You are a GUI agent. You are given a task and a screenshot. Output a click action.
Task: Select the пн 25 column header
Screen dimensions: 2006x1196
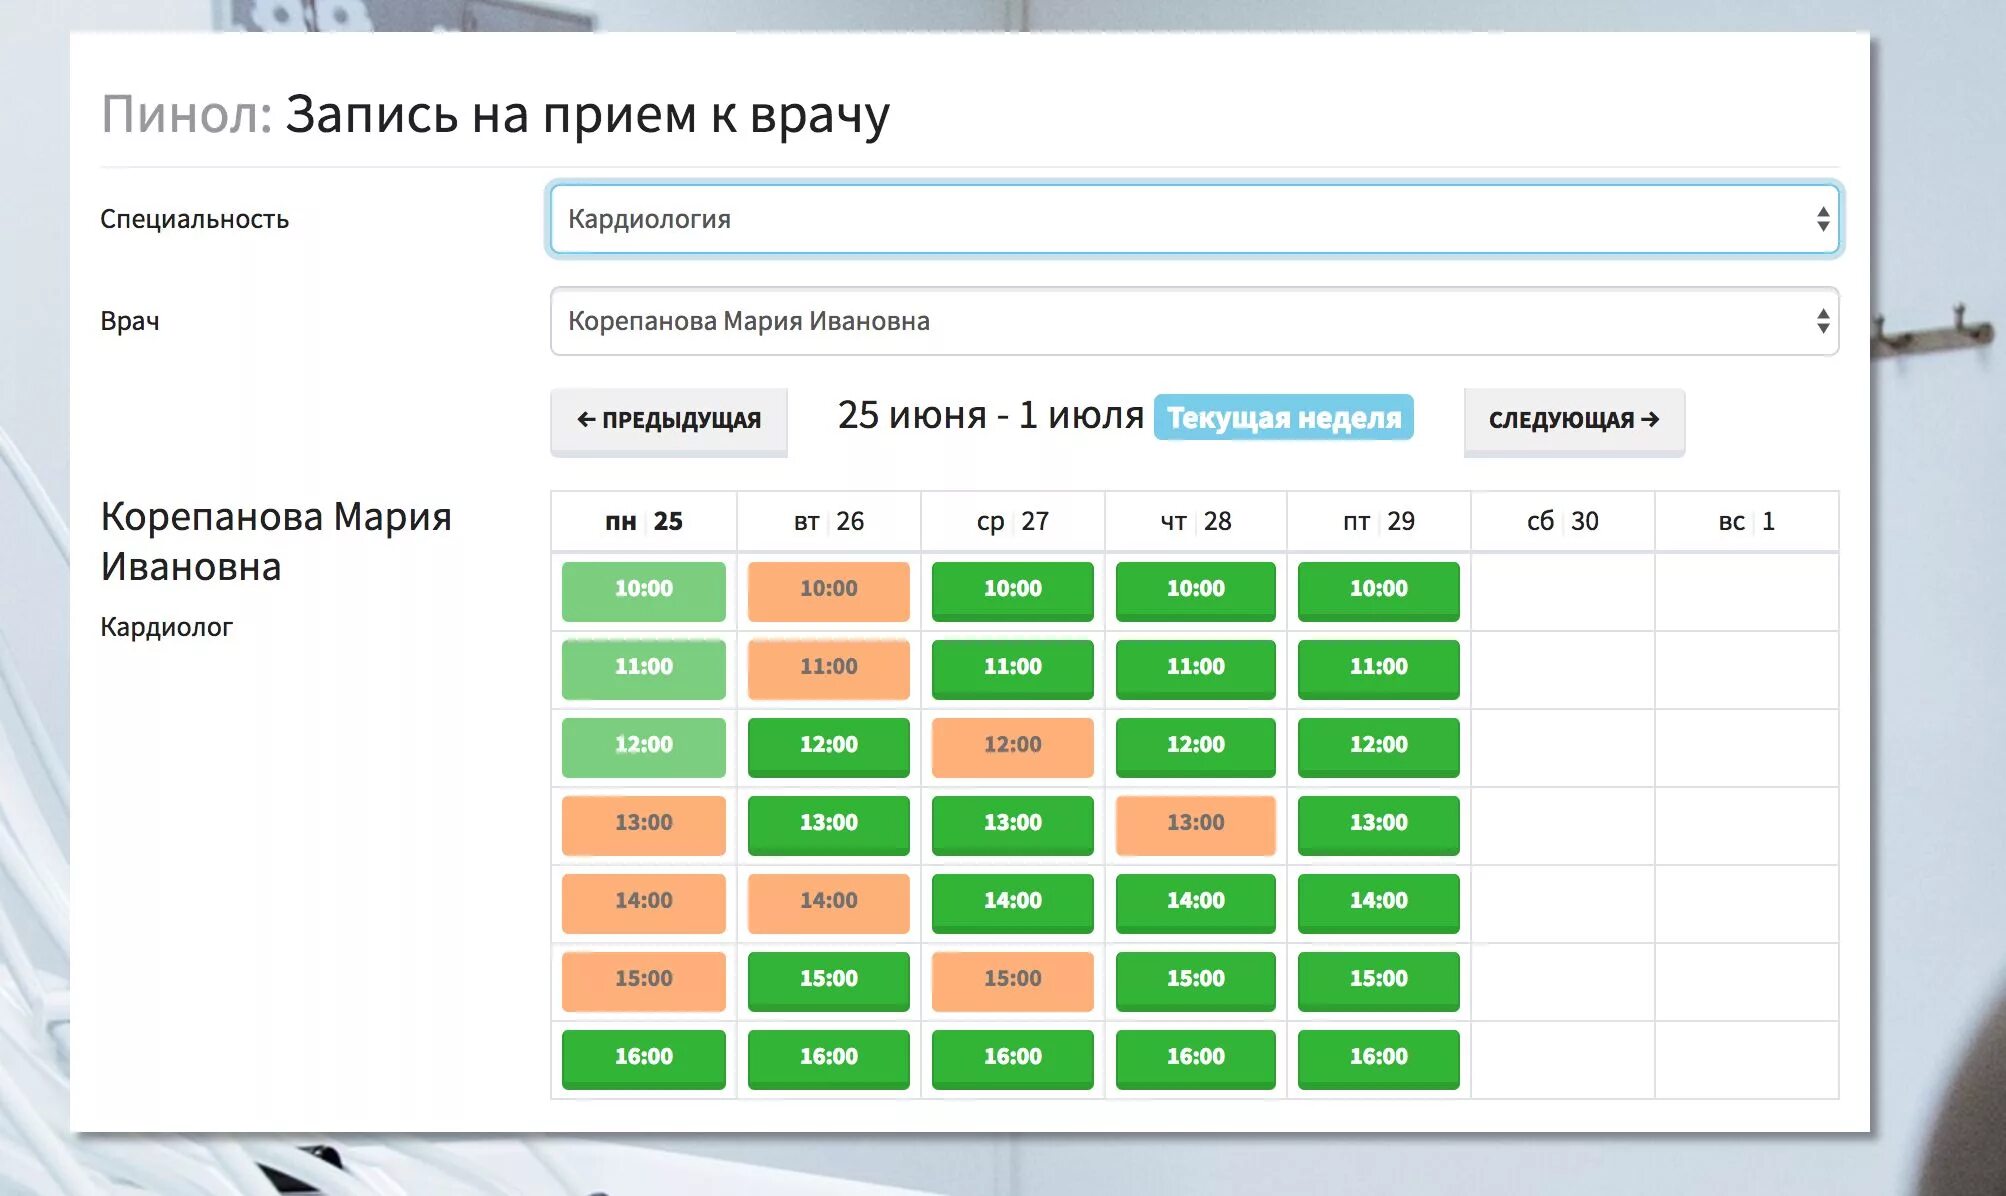point(644,521)
